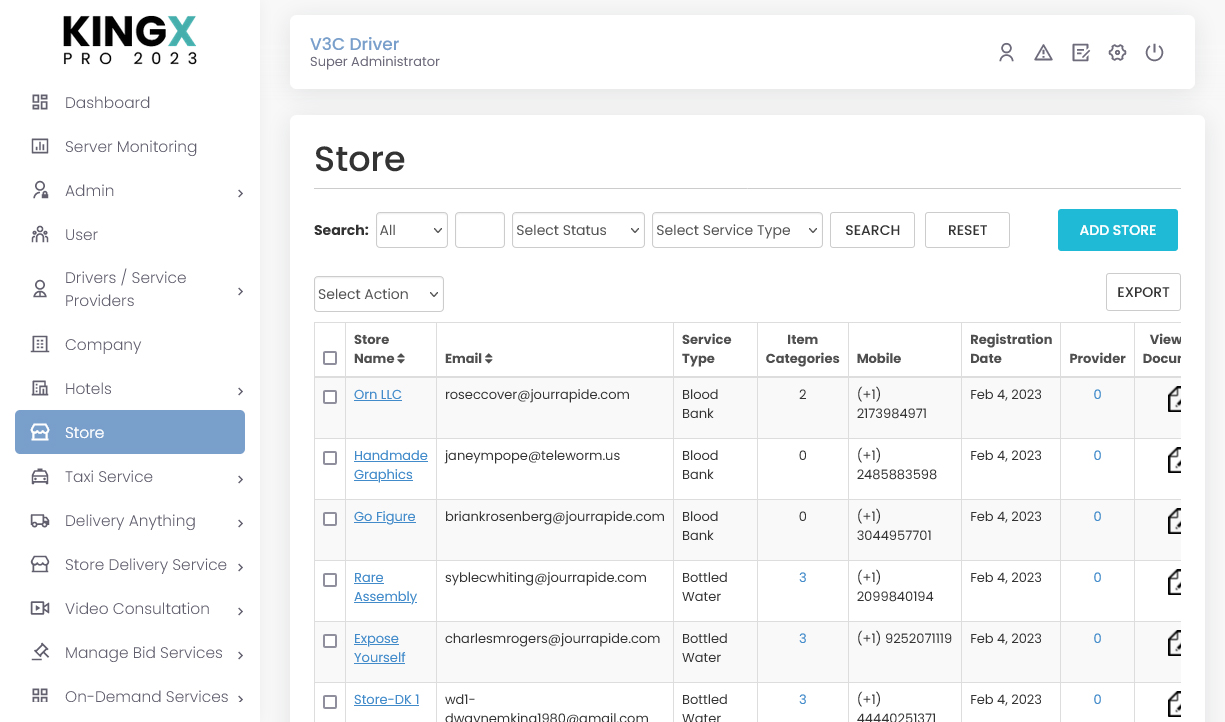Click the RESET button
The image size is (1225, 722).
click(967, 230)
